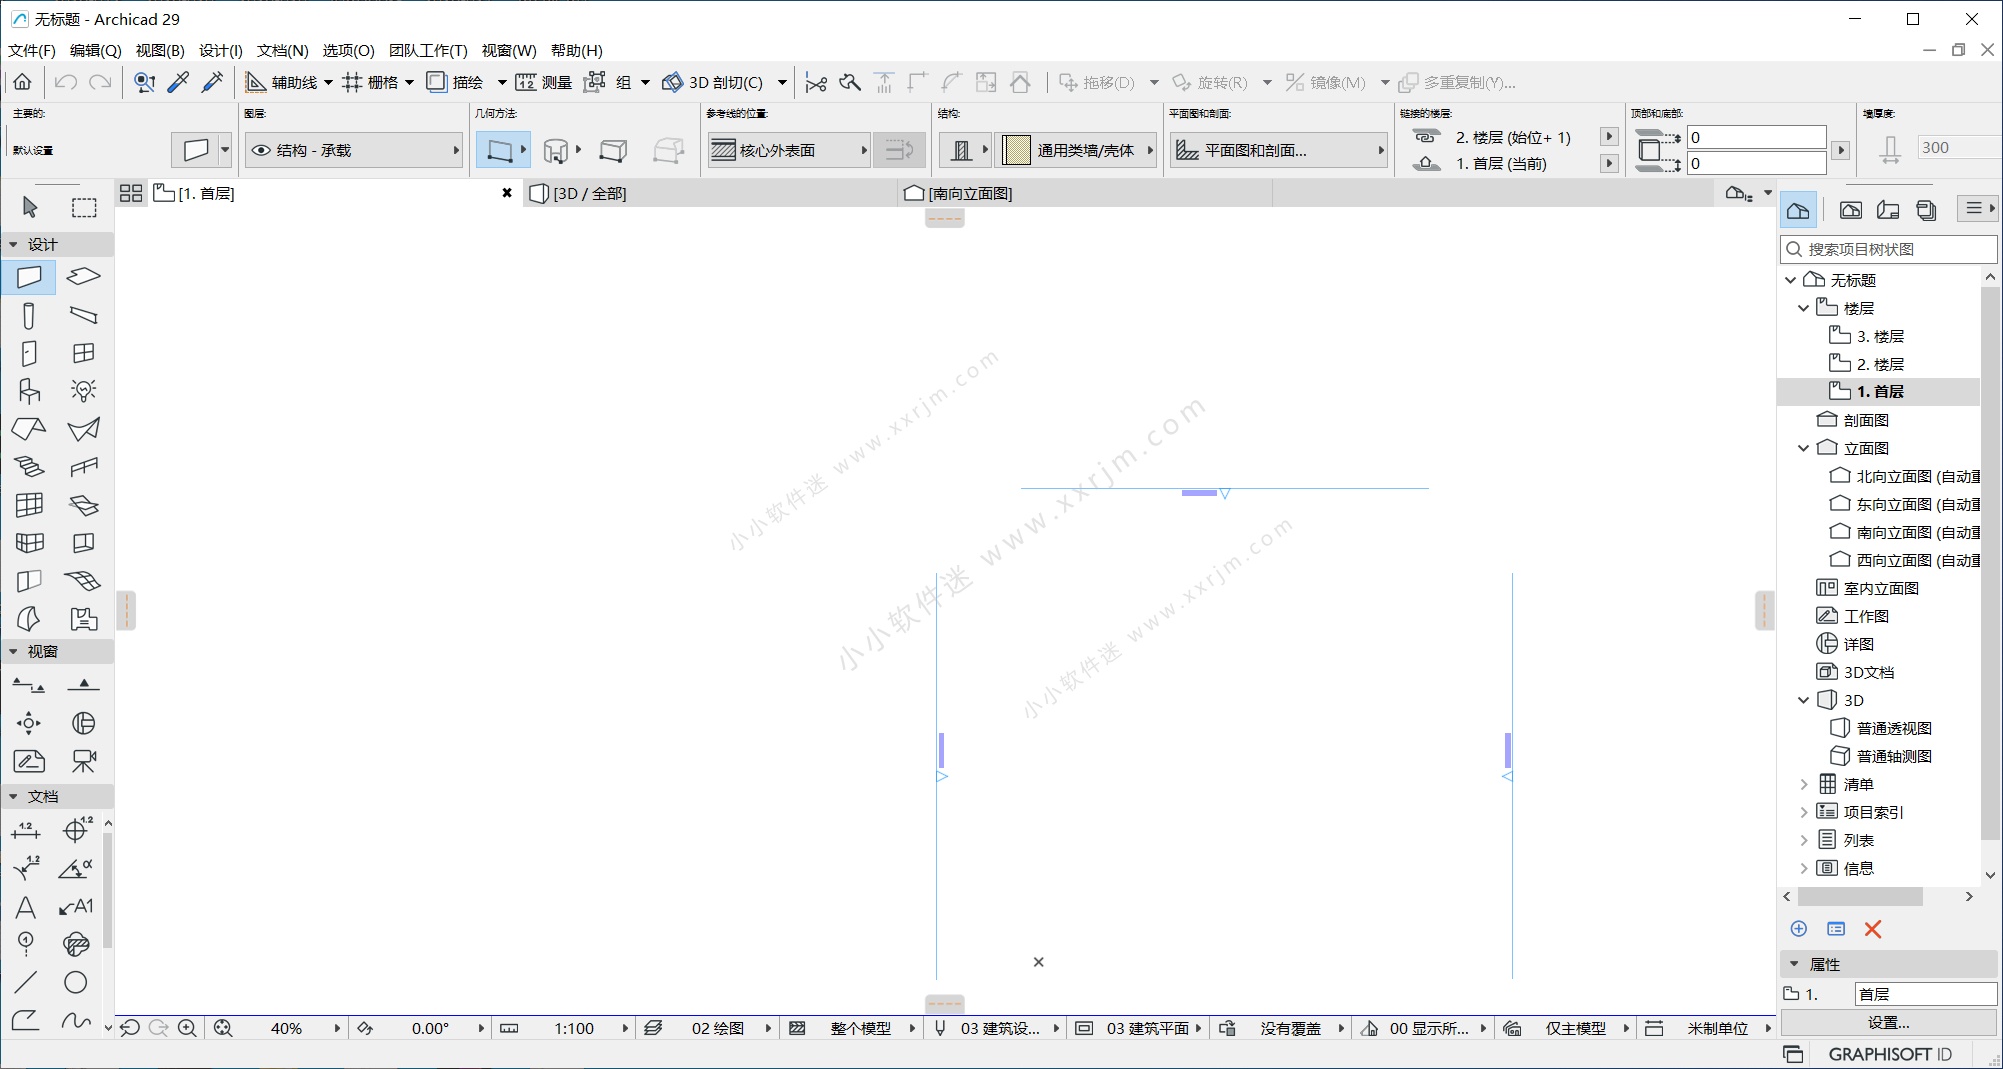Select the Arrow selection tool

29,207
